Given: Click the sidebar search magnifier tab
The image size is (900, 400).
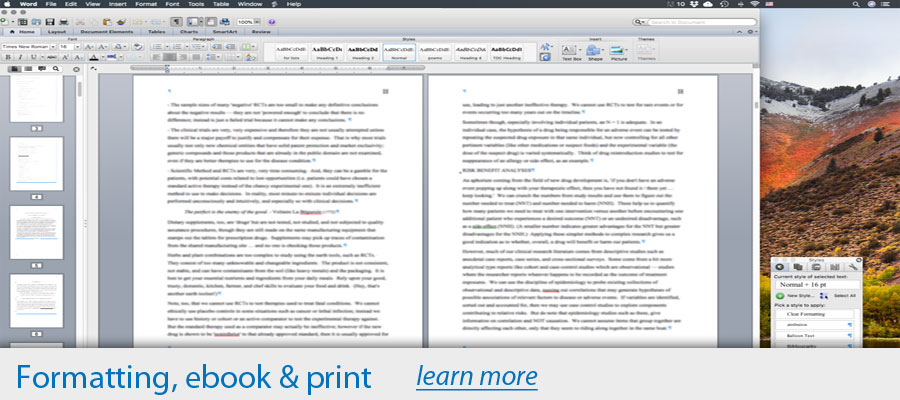Looking at the screenshot, I should pos(56,69).
